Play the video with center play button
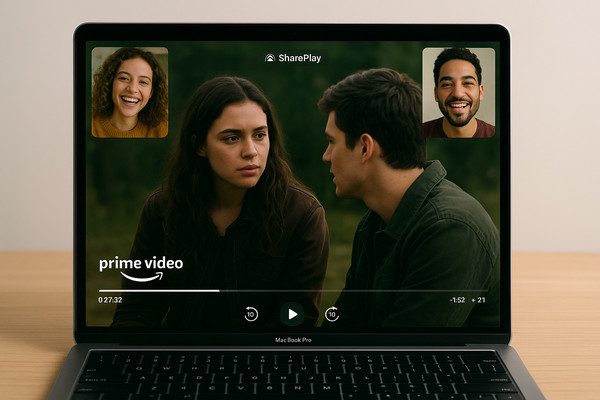600x400 pixels. click(x=292, y=314)
